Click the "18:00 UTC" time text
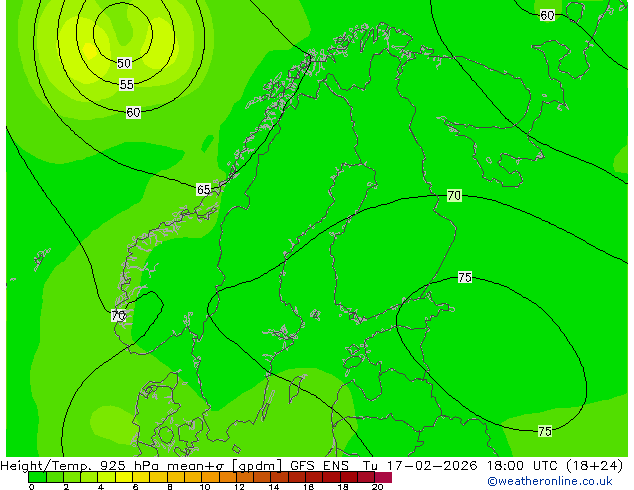The width and height of the screenshot is (634, 490). [x=523, y=466]
